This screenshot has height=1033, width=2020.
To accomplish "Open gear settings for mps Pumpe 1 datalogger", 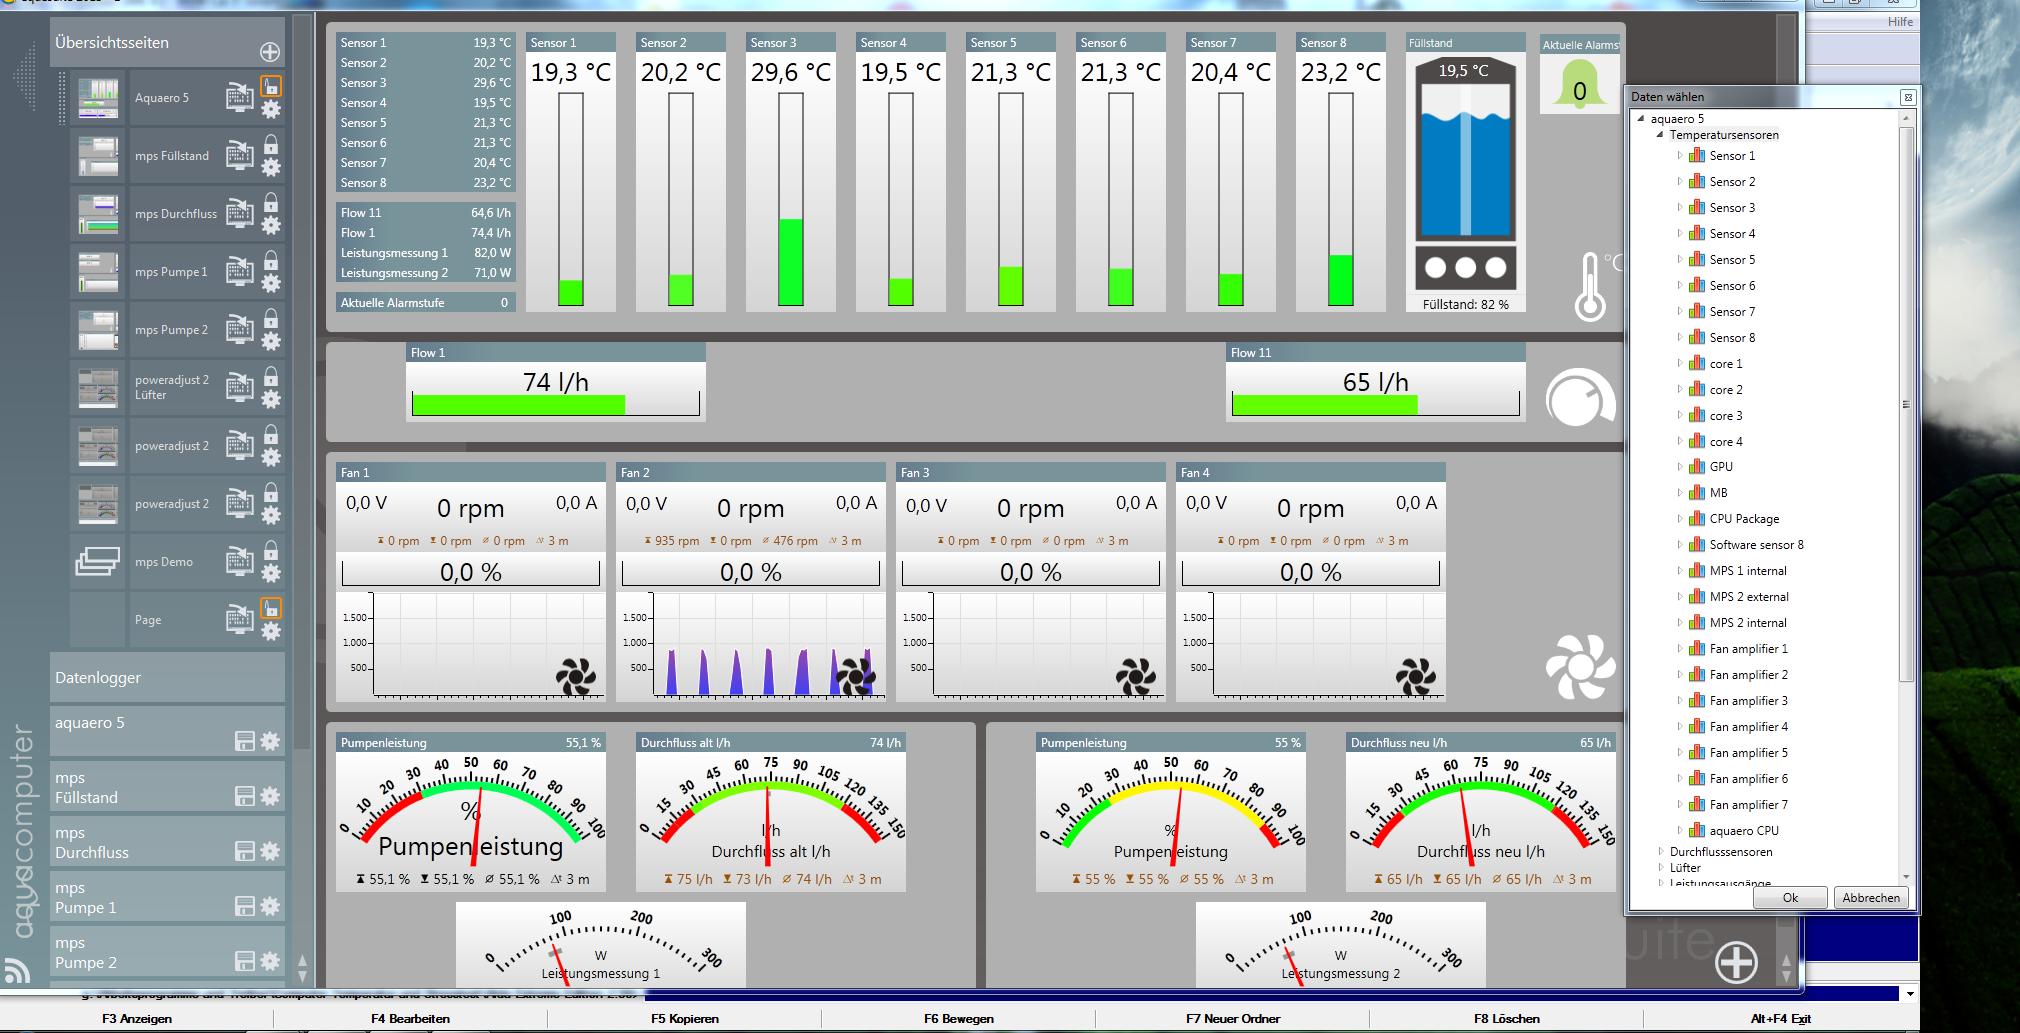I will (270, 906).
